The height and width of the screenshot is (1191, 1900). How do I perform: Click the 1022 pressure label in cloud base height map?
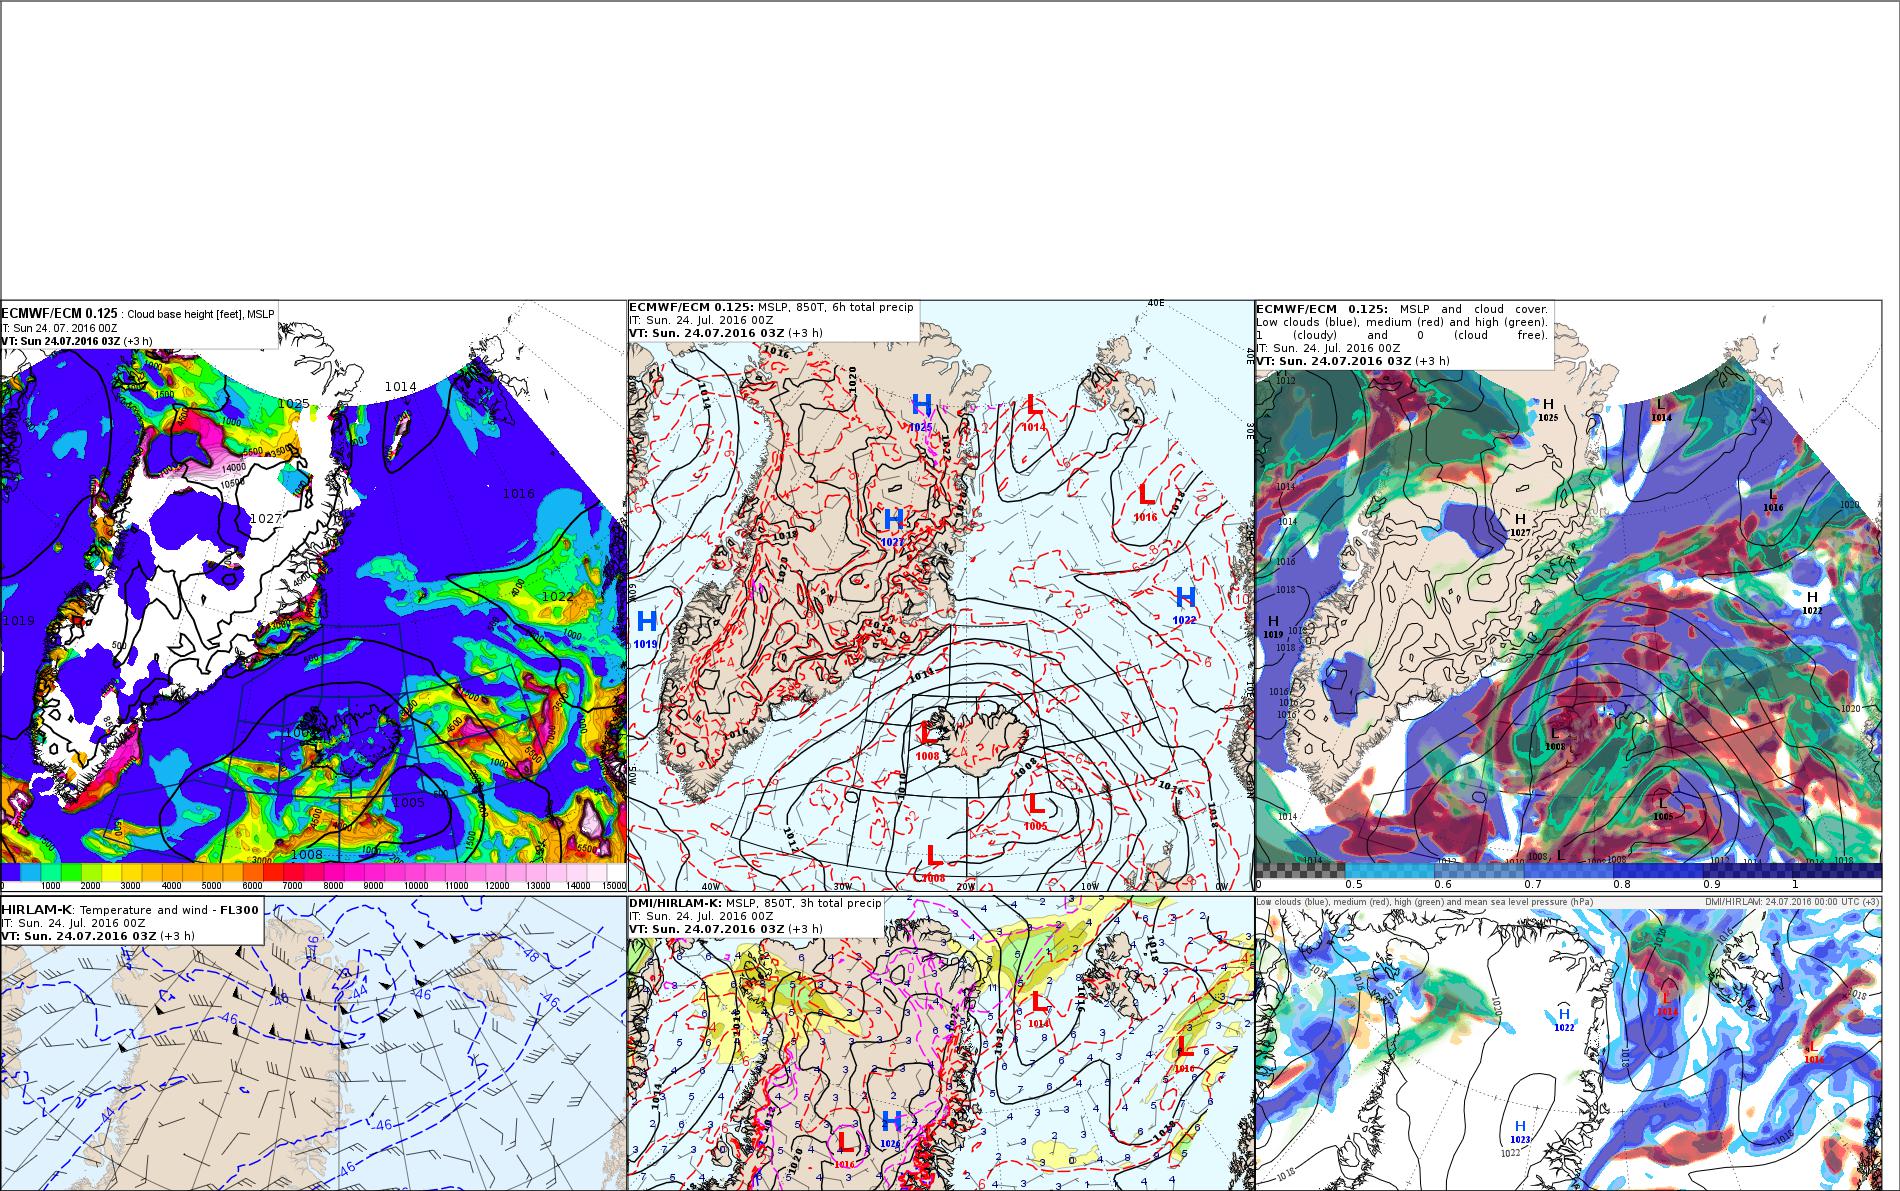[x=558, y=596]
